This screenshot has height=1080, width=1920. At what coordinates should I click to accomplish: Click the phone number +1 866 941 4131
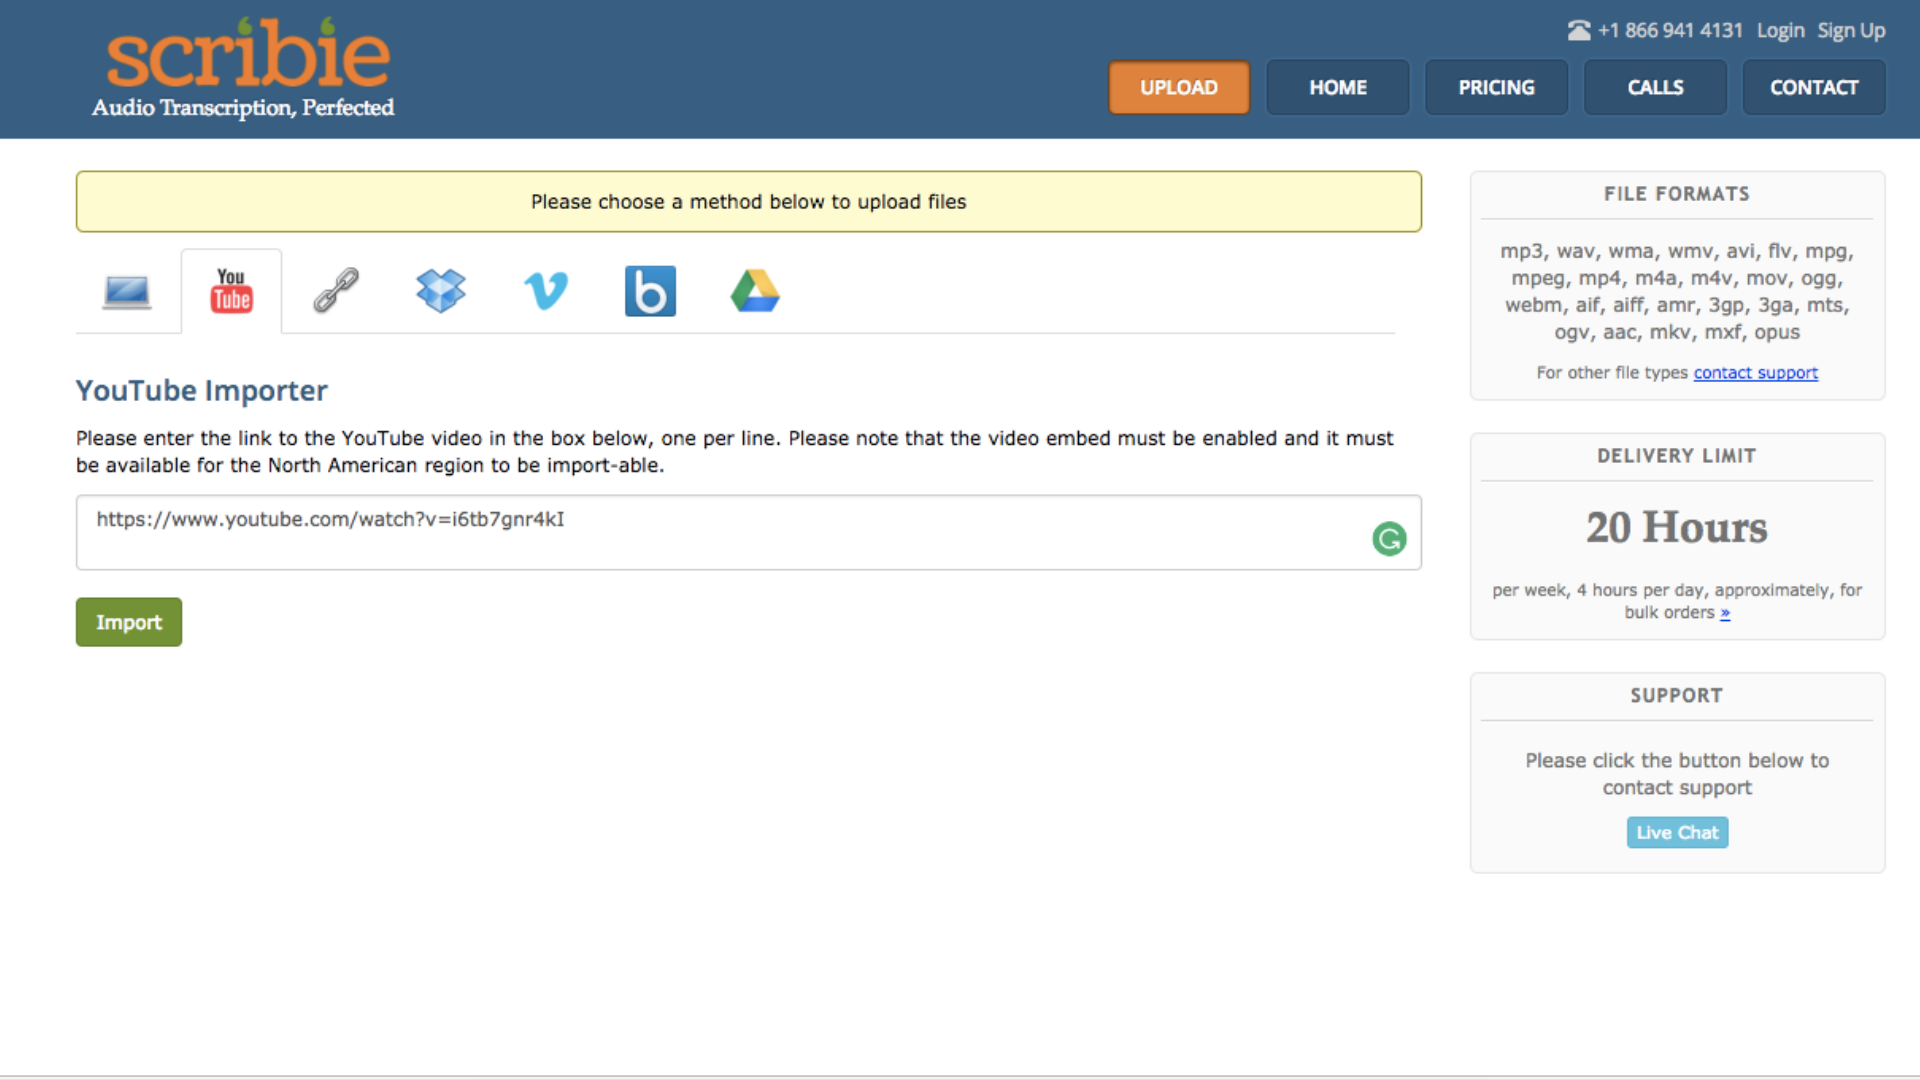pos(1670,31)
